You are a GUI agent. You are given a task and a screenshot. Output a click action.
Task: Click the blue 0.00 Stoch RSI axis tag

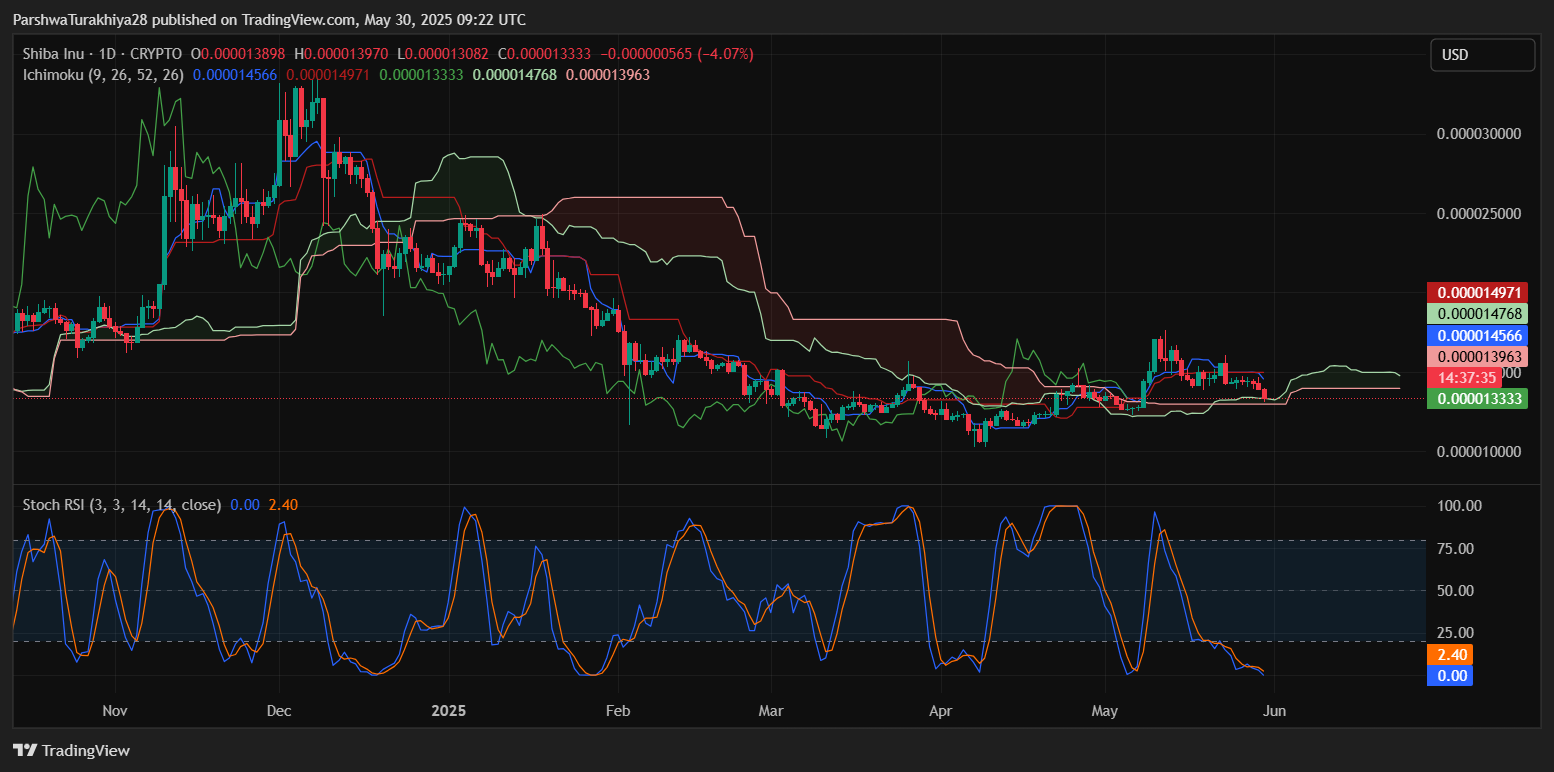pyautogui.click(x=1451, y=676)
